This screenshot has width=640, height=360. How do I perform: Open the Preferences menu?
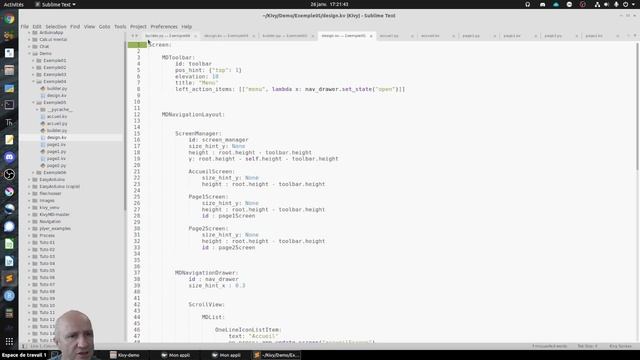[164, 27]
